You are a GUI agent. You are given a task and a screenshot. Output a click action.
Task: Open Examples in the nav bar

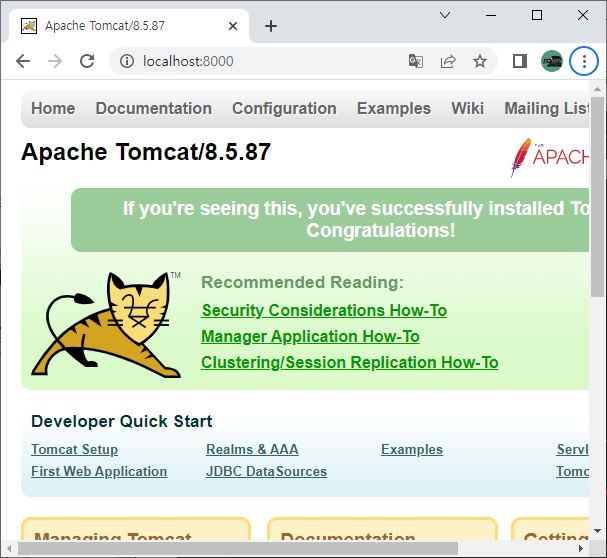[394, 108]
